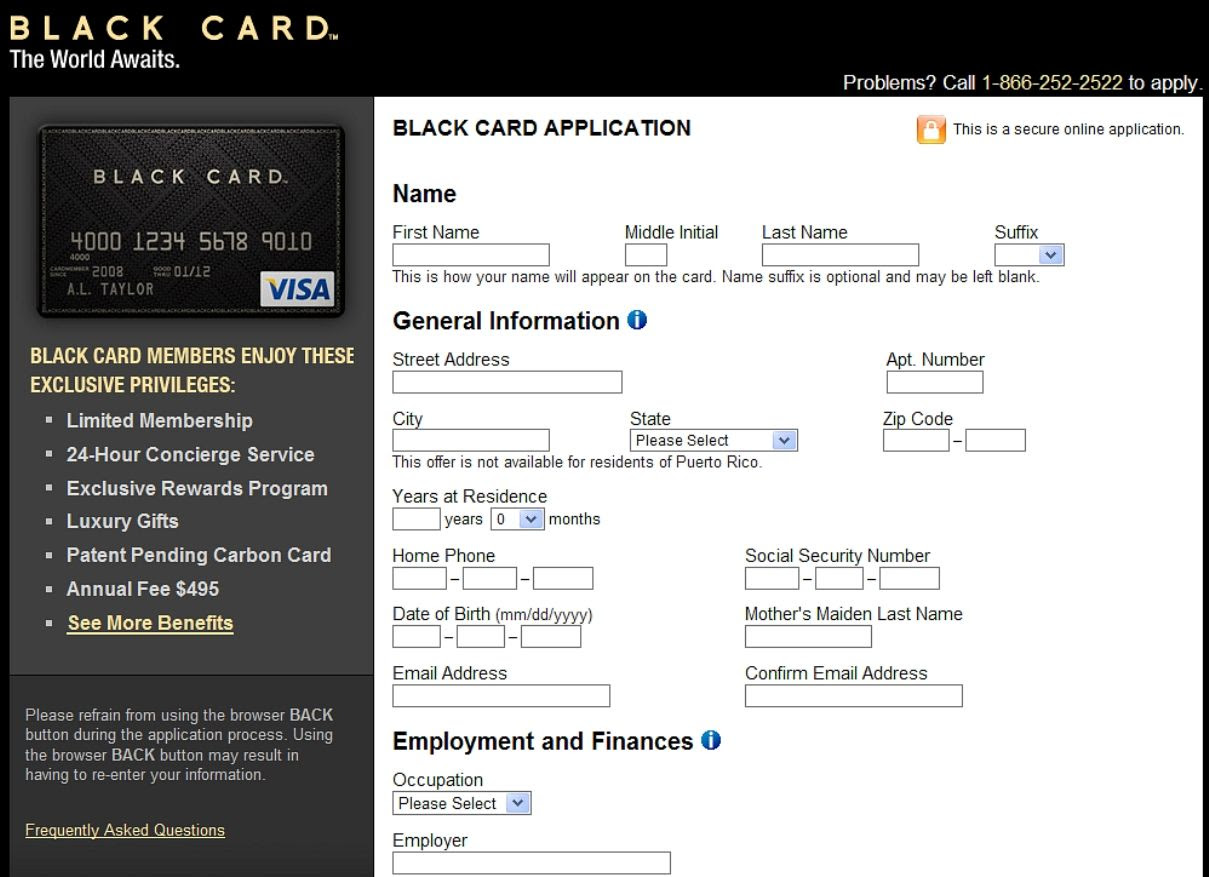1209x877 pixels.
Task: Click the "Patent Pending Carbon Card" text
Action: [x=199, y=555]
